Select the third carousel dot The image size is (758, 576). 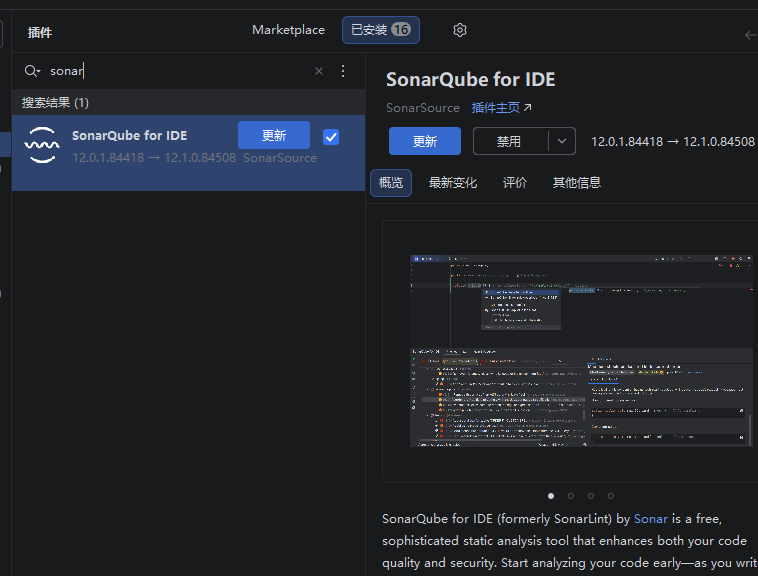(x=591, y=496)
